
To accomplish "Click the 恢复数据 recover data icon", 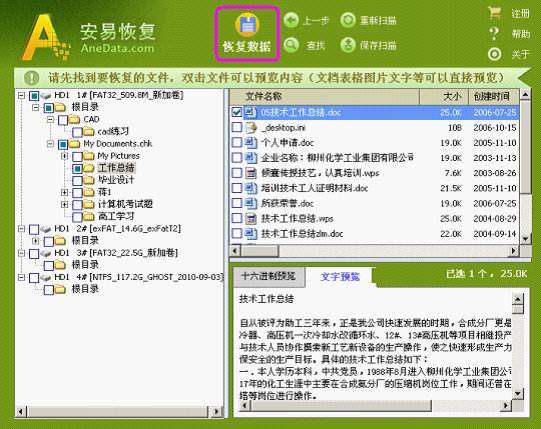I will (x=247, y=25).
